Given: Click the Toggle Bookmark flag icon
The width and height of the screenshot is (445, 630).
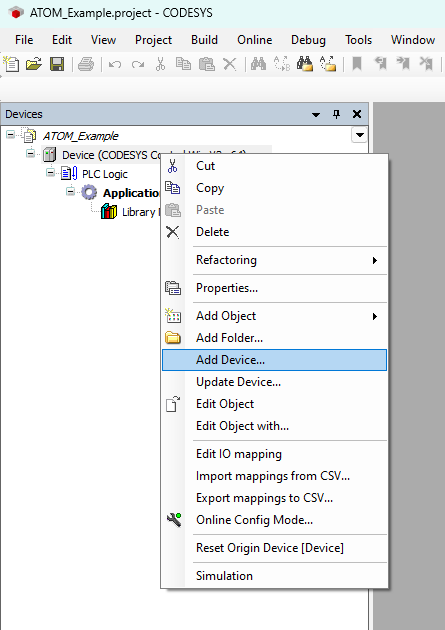Looking at the screenshot, I should coord(357,64).
